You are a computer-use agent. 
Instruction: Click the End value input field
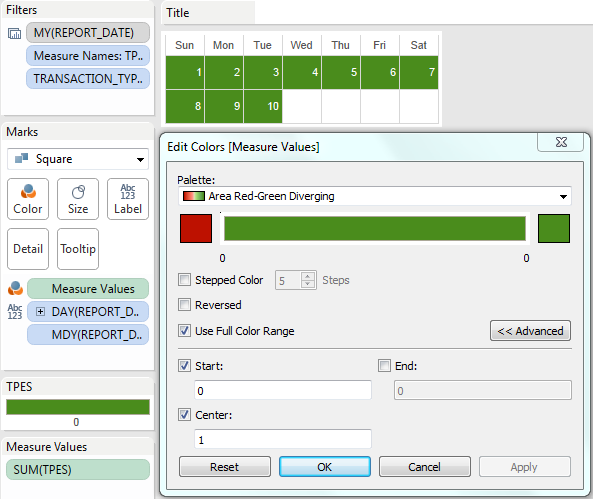[x=483, y=390]
